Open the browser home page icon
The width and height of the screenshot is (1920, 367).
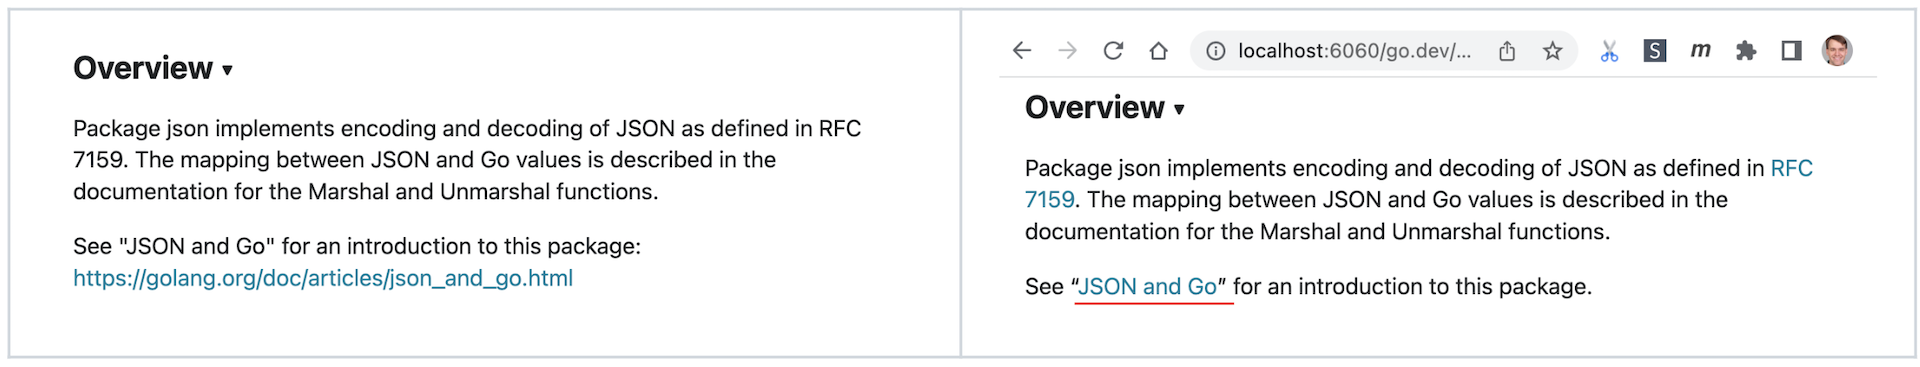tap(1158, 50)
